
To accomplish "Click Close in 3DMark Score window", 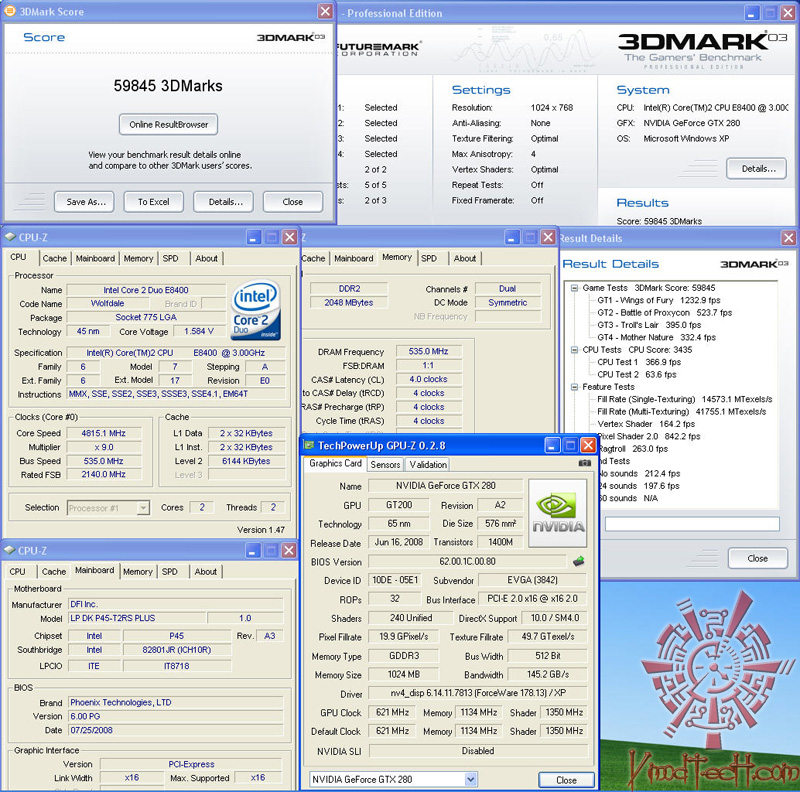I will (x=293, y=202).
